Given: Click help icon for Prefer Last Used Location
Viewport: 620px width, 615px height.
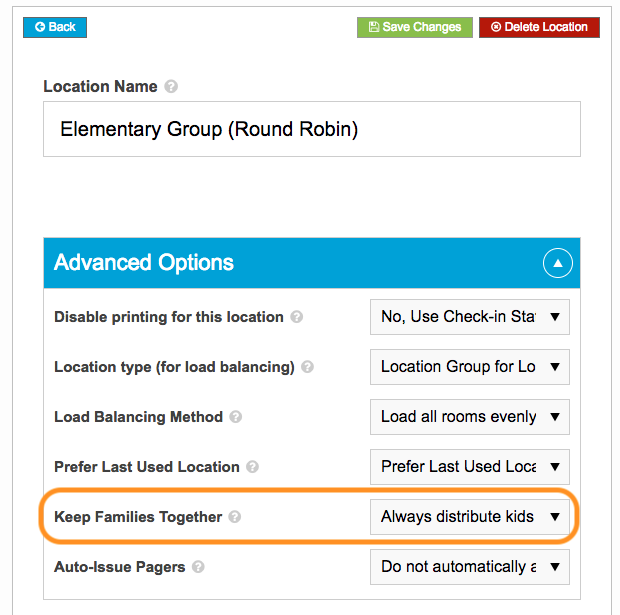Looking at the screenshot, I should [252, 467].
